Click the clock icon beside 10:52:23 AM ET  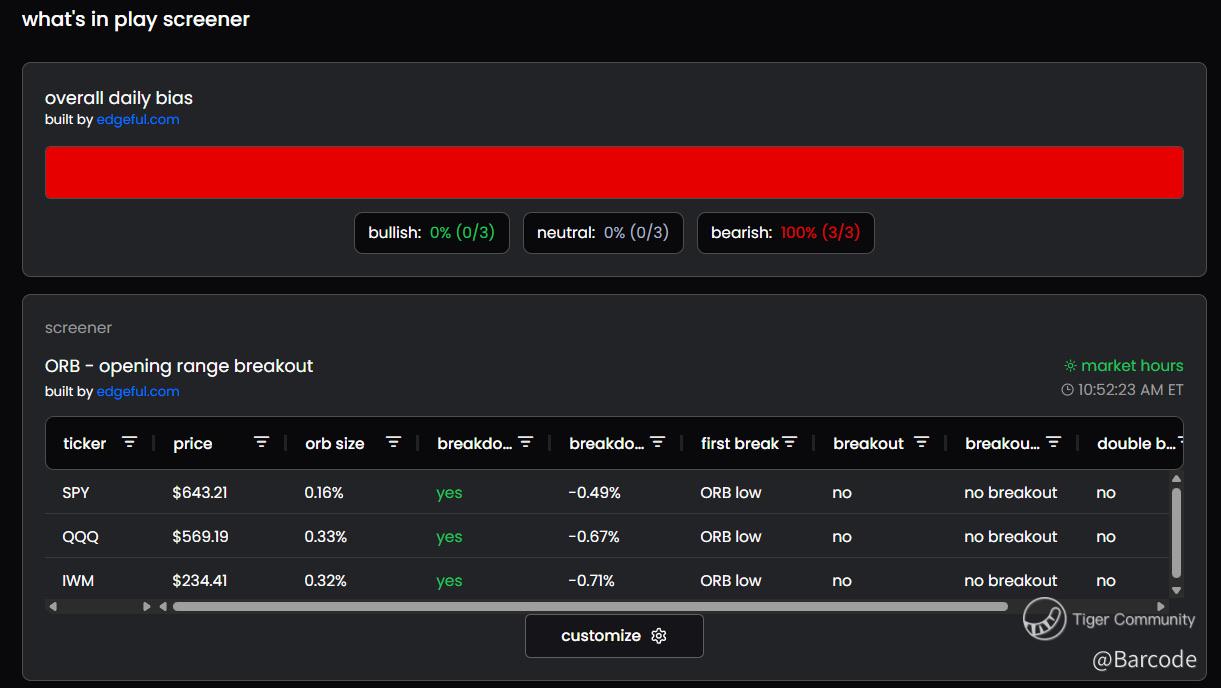pos(1067,390)
